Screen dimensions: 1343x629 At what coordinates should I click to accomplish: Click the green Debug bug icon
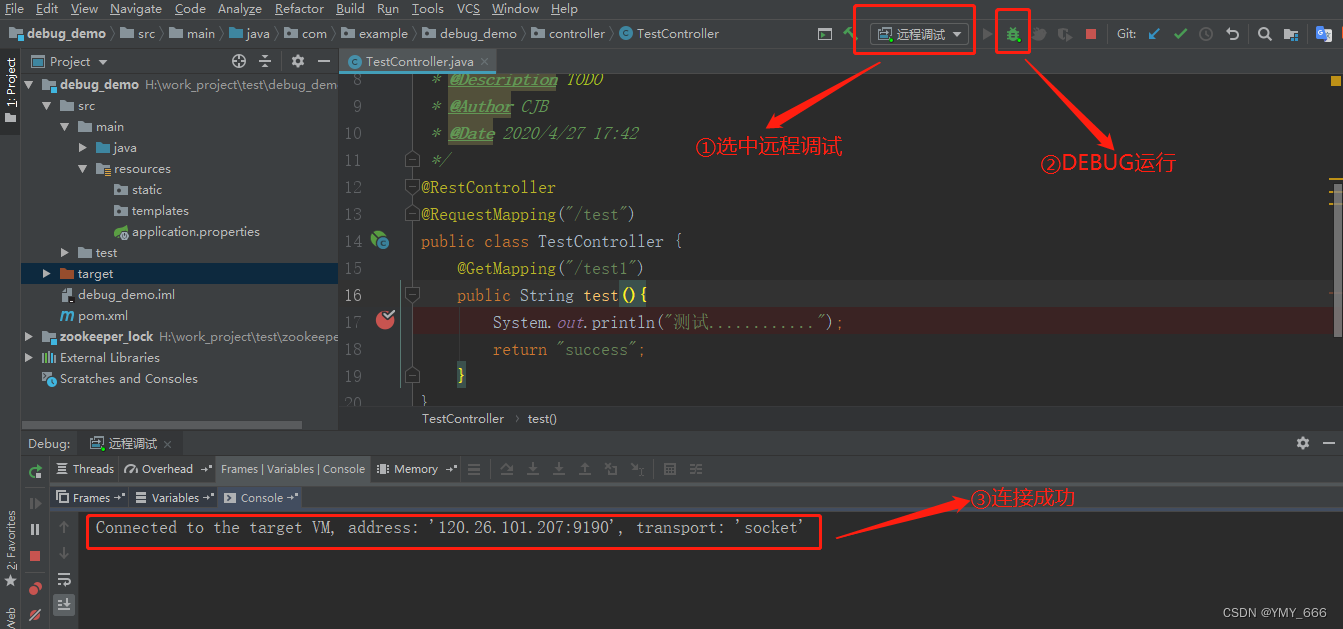1013,34
